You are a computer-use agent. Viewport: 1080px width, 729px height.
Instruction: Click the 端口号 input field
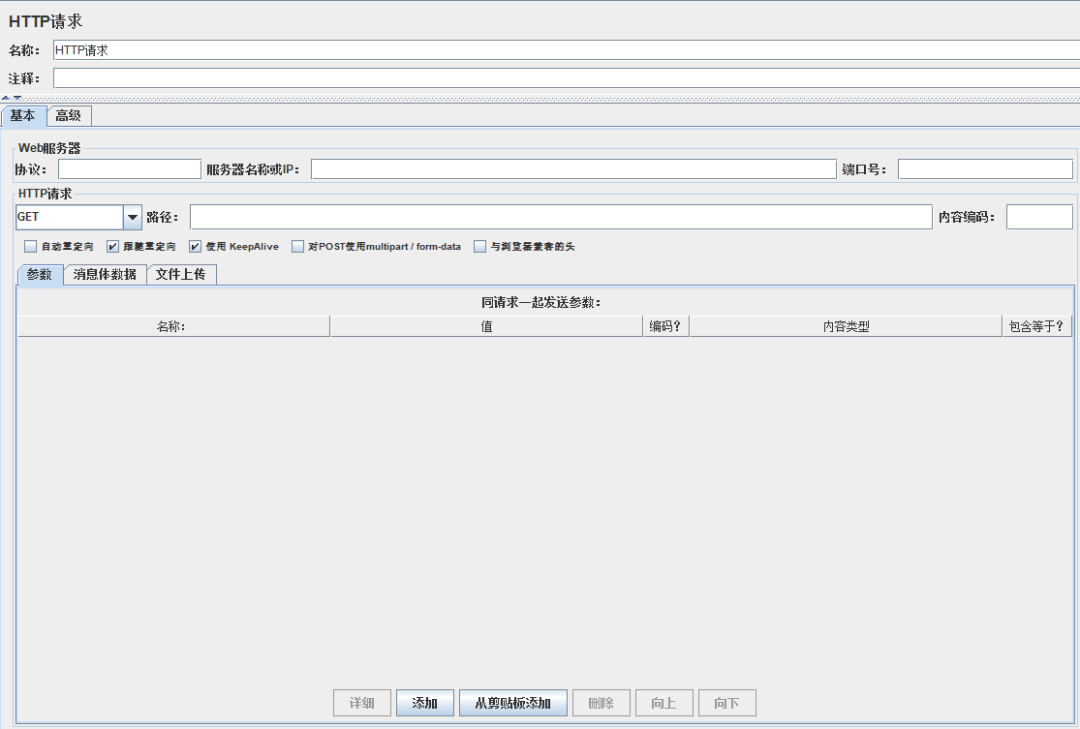click(x=985, y=168)
